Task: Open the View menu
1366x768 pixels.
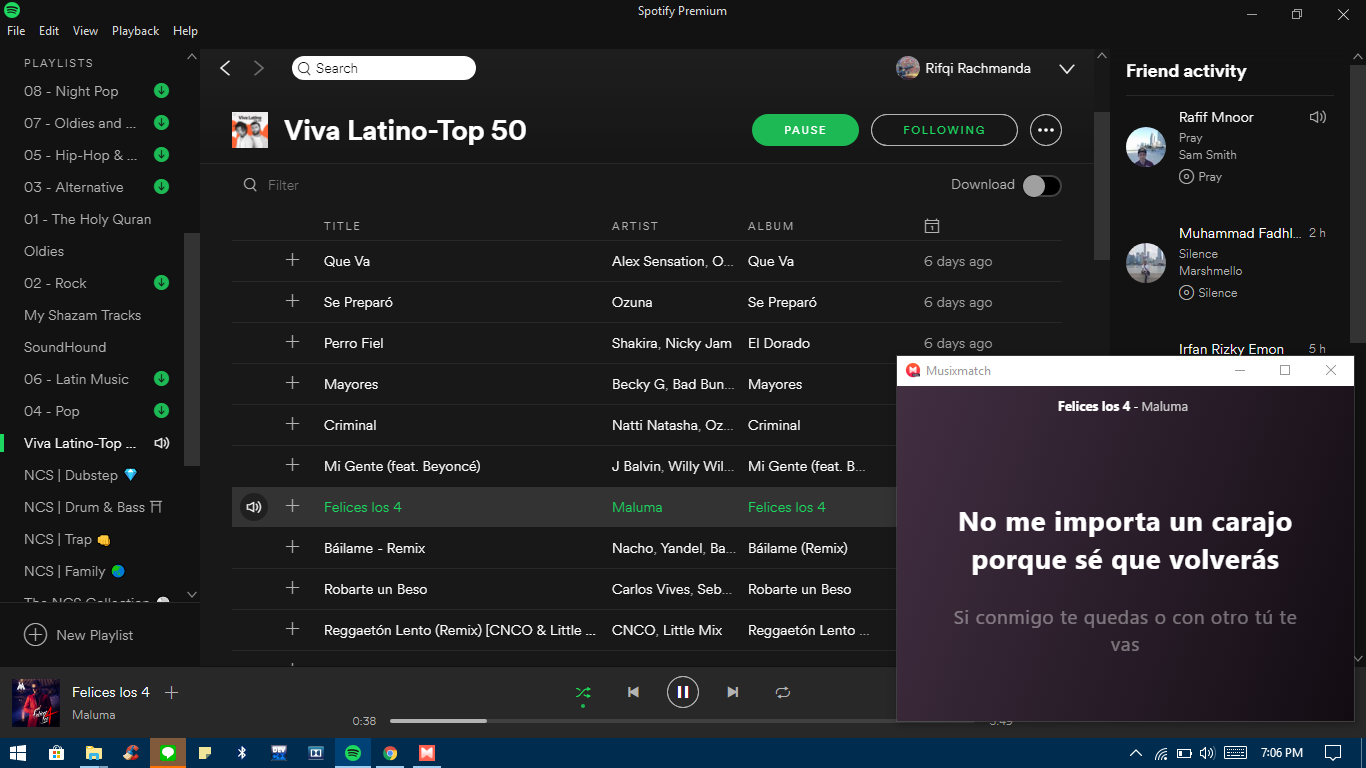Action: coord(85,31)
